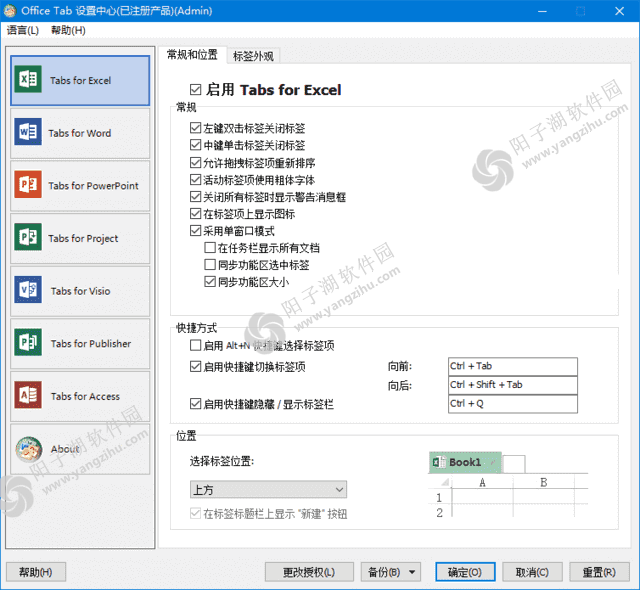Image resolution: width=640 pixels, height=590 pixels.
Task: Click the Book1 tab in preview
Action: 465,462
